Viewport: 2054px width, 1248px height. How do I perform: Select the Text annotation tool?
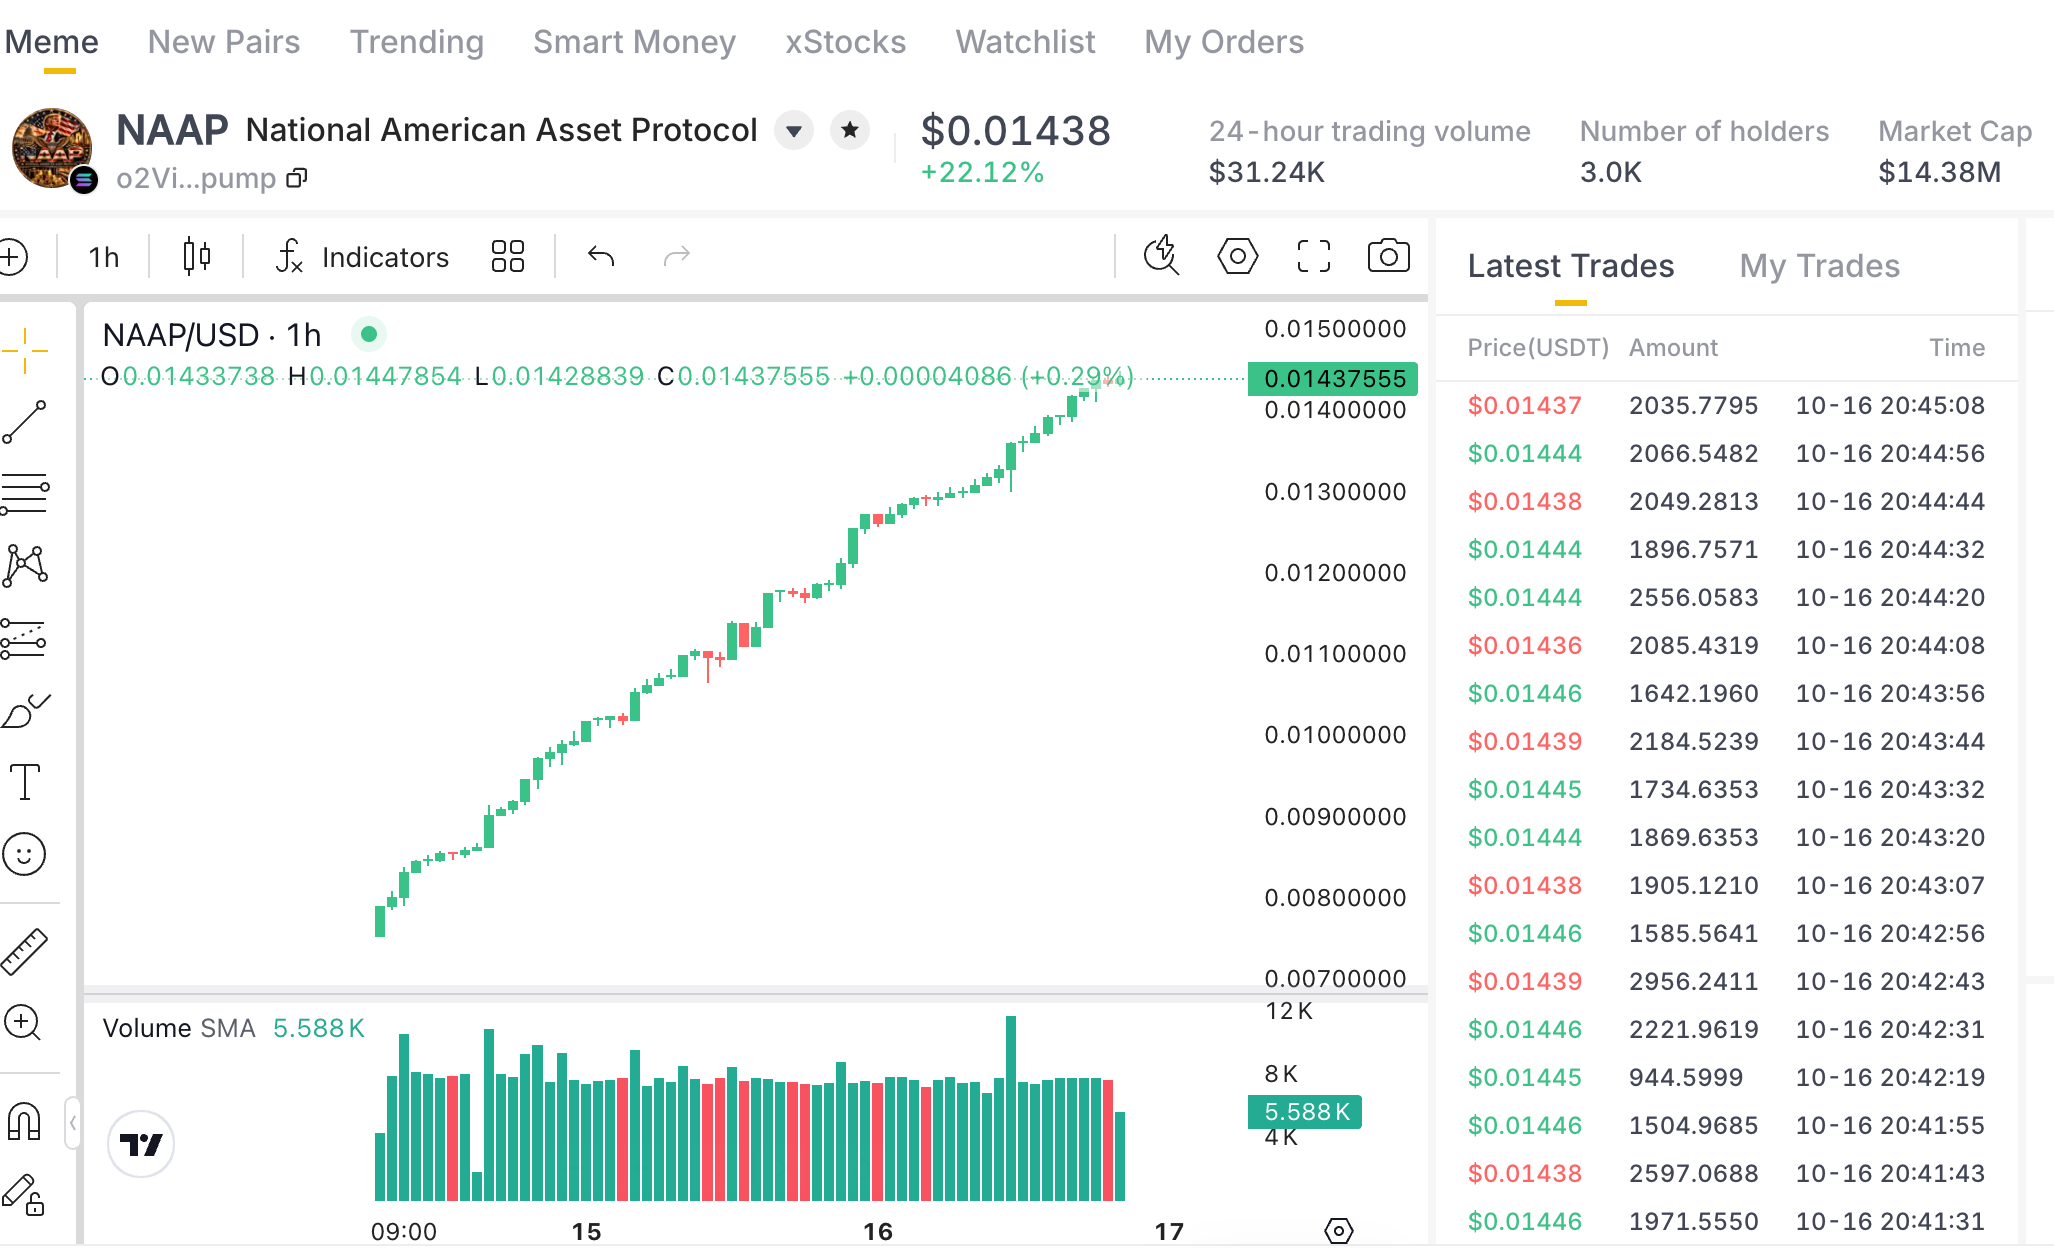point(25,782)
